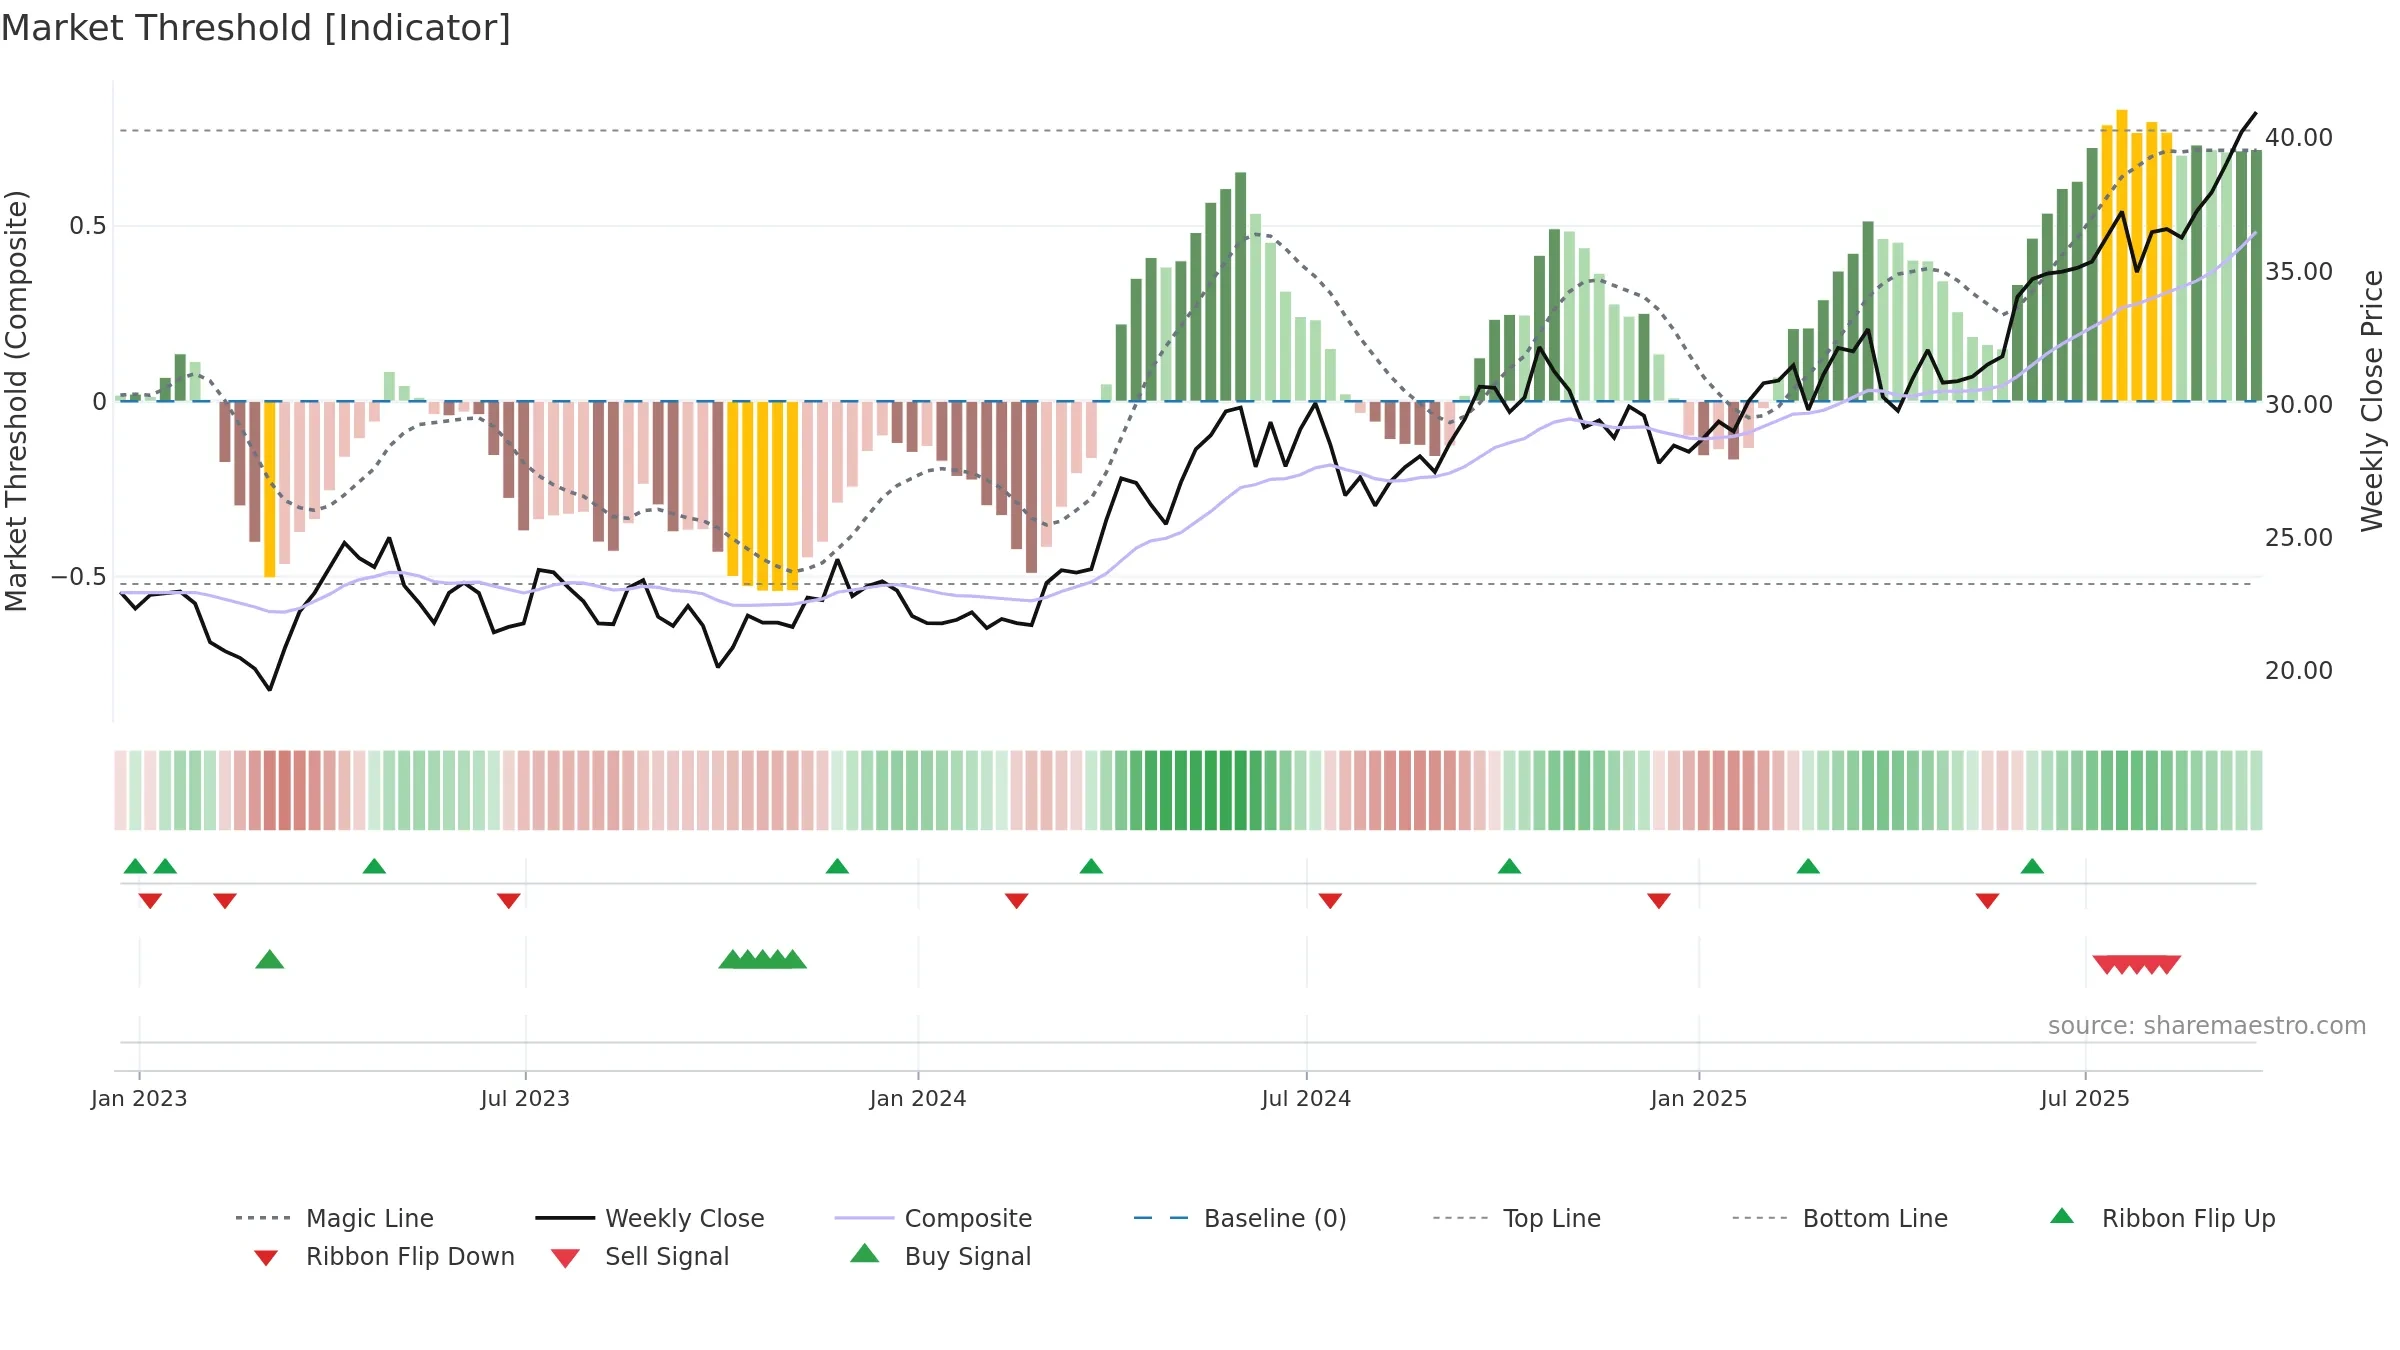Click the 40.00 price axis label
The height and width of the screenshot is (1350, 2400).
pyautogui.click(x=2299, y=138)
